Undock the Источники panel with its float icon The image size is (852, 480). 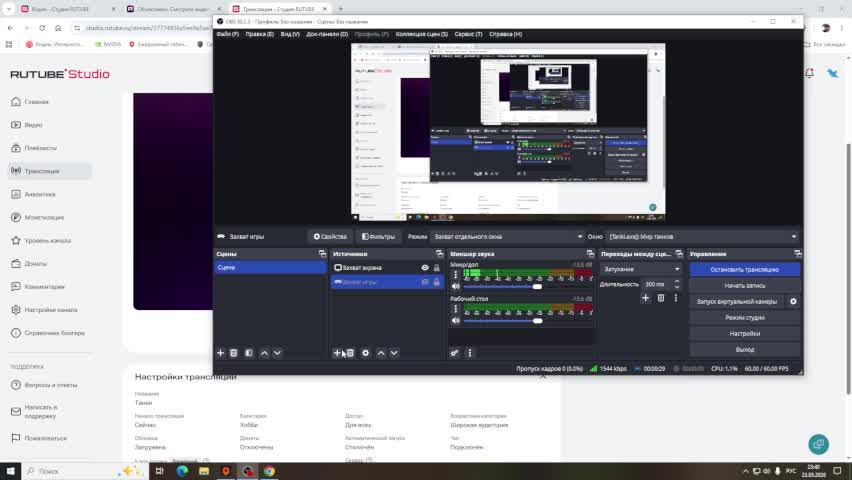coord(439,254)
